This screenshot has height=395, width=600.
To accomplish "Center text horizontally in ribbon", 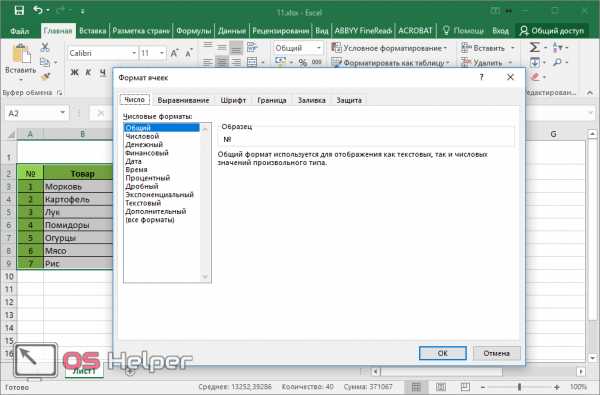I will (222, 62).
